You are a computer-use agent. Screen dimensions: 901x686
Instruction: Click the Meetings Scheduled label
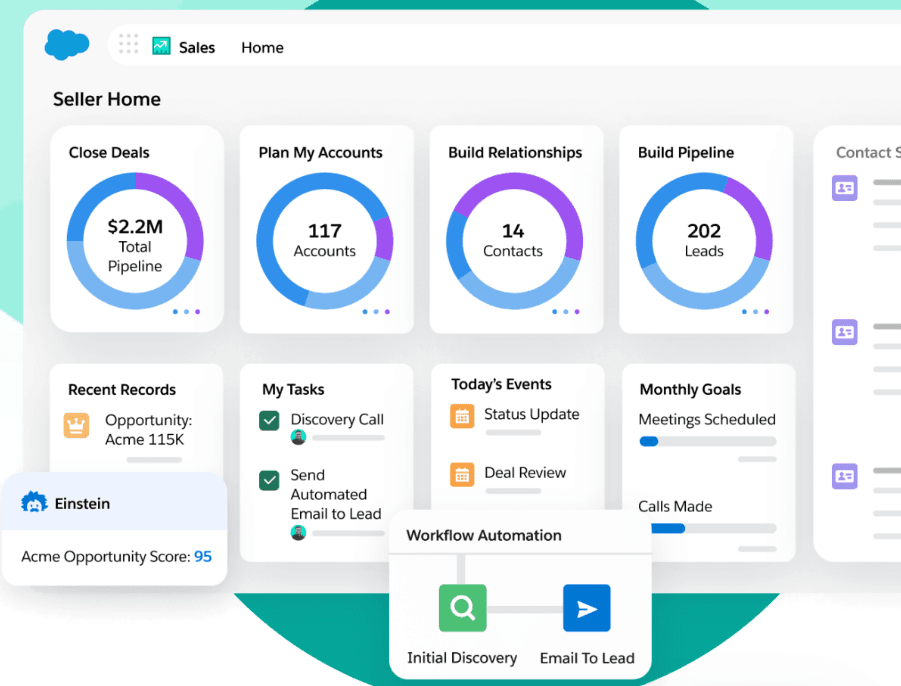click(x=707, y=419)
